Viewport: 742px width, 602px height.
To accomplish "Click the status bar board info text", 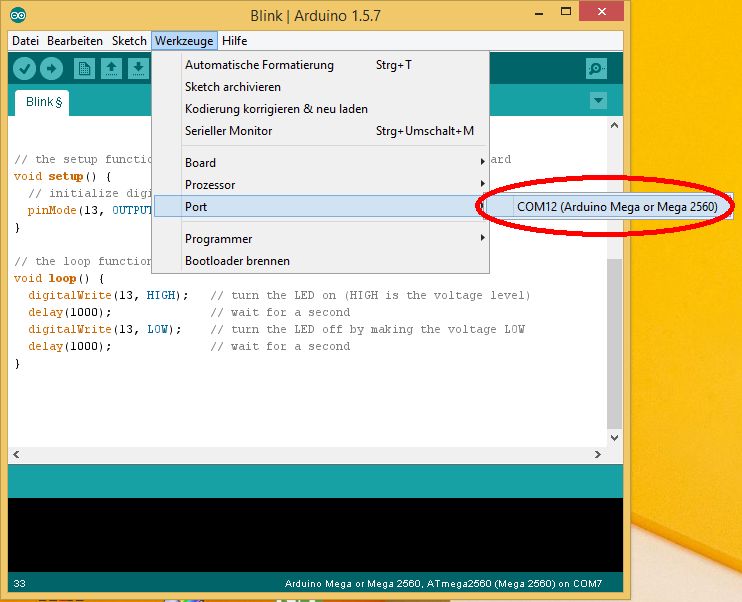I will click(443, 584).
